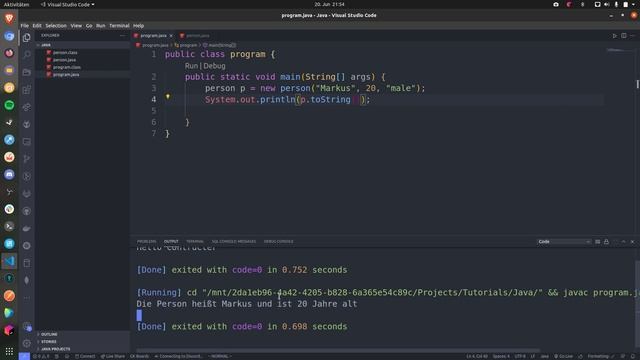640x360 pixels.
Task: Open the Manage gear at activity bar bottom
Action: 27,343
